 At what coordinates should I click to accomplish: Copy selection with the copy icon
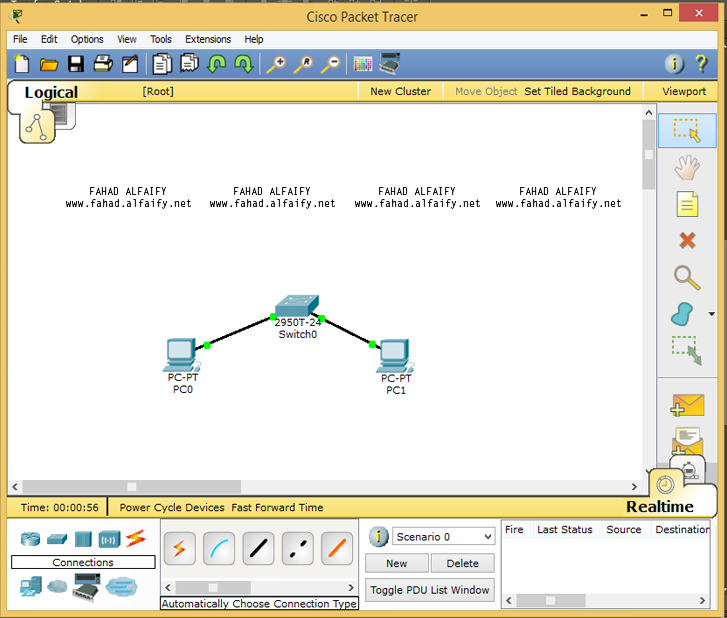point(162,64)
